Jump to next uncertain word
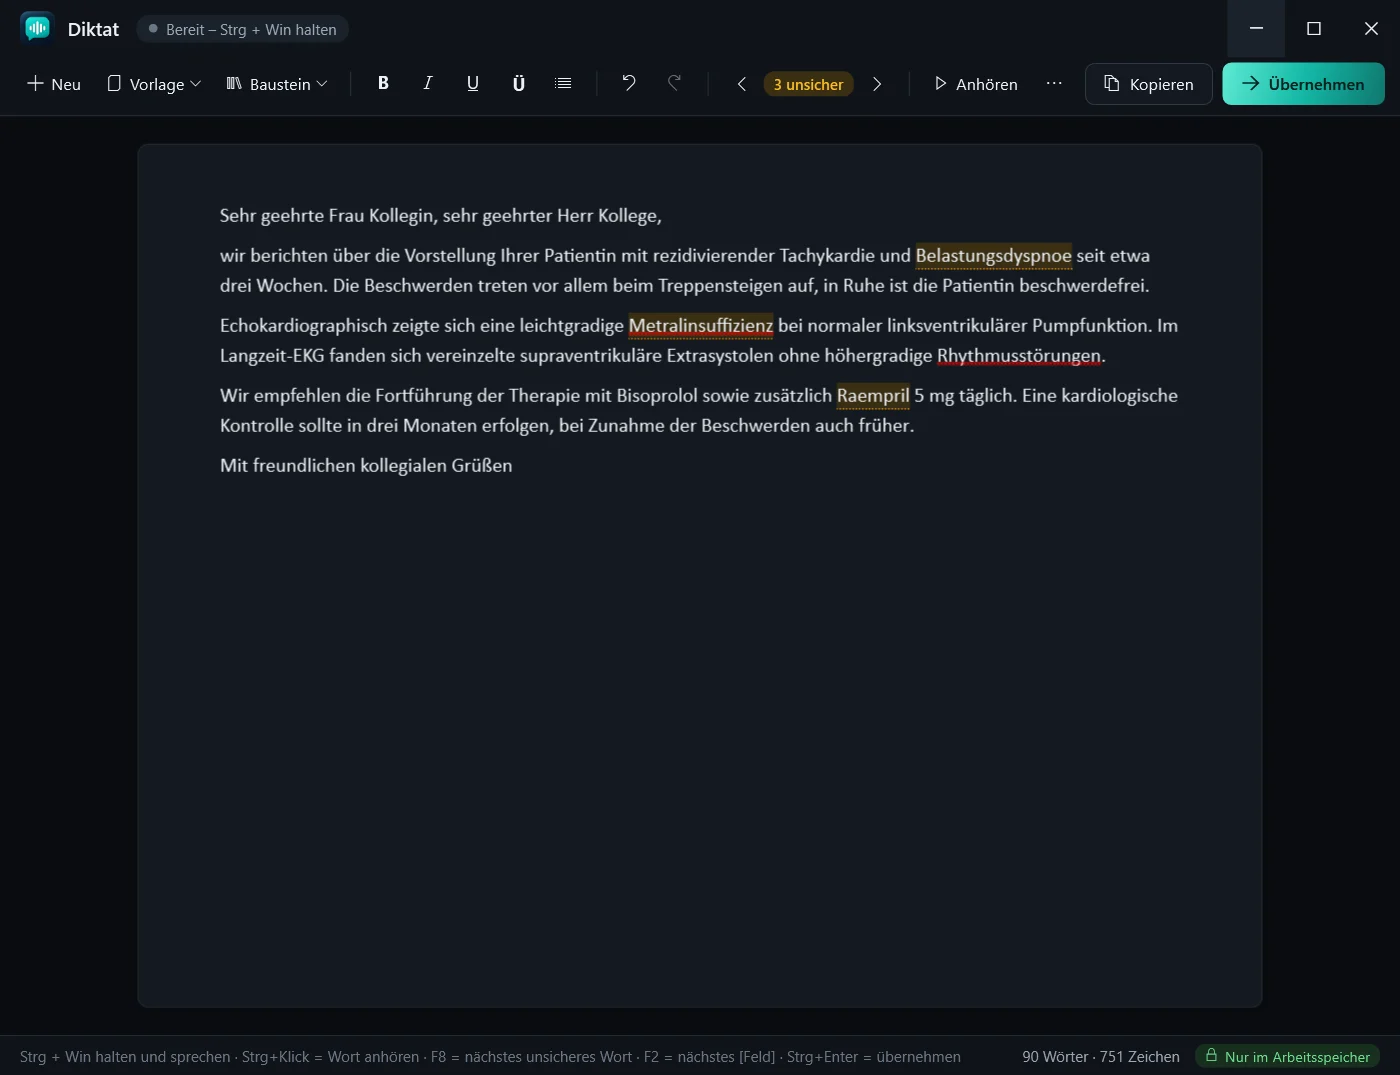 coord(877,84)
